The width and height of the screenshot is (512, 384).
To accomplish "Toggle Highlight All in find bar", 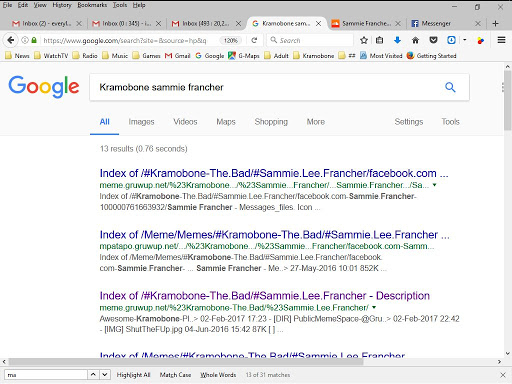I will [x=133, y=375].
